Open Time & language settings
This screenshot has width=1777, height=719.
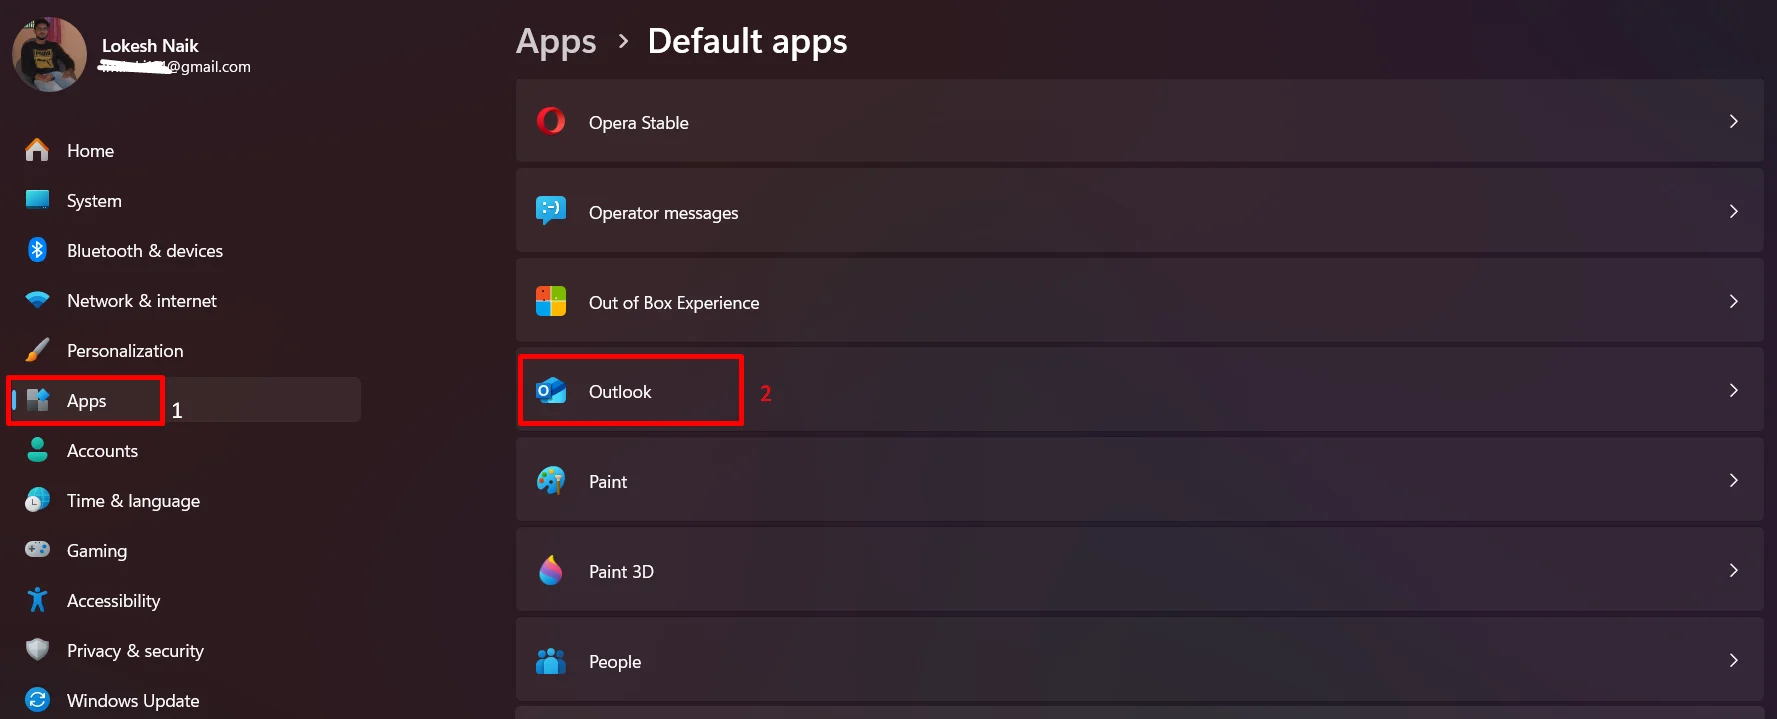pyautogui.click(x=133, y=501)
